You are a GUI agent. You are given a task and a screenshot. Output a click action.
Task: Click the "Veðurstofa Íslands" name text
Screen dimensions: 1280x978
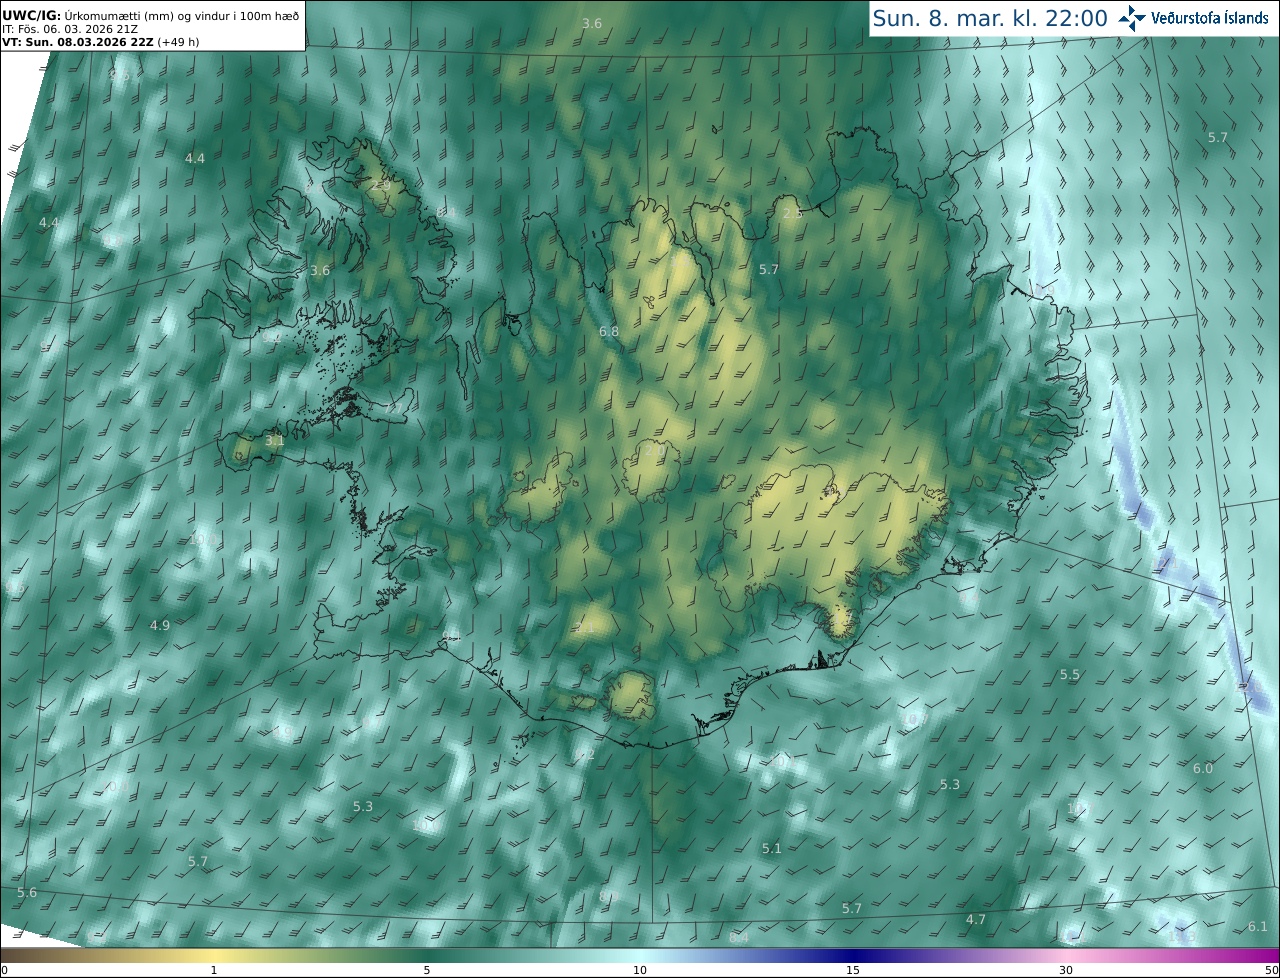1210,18
